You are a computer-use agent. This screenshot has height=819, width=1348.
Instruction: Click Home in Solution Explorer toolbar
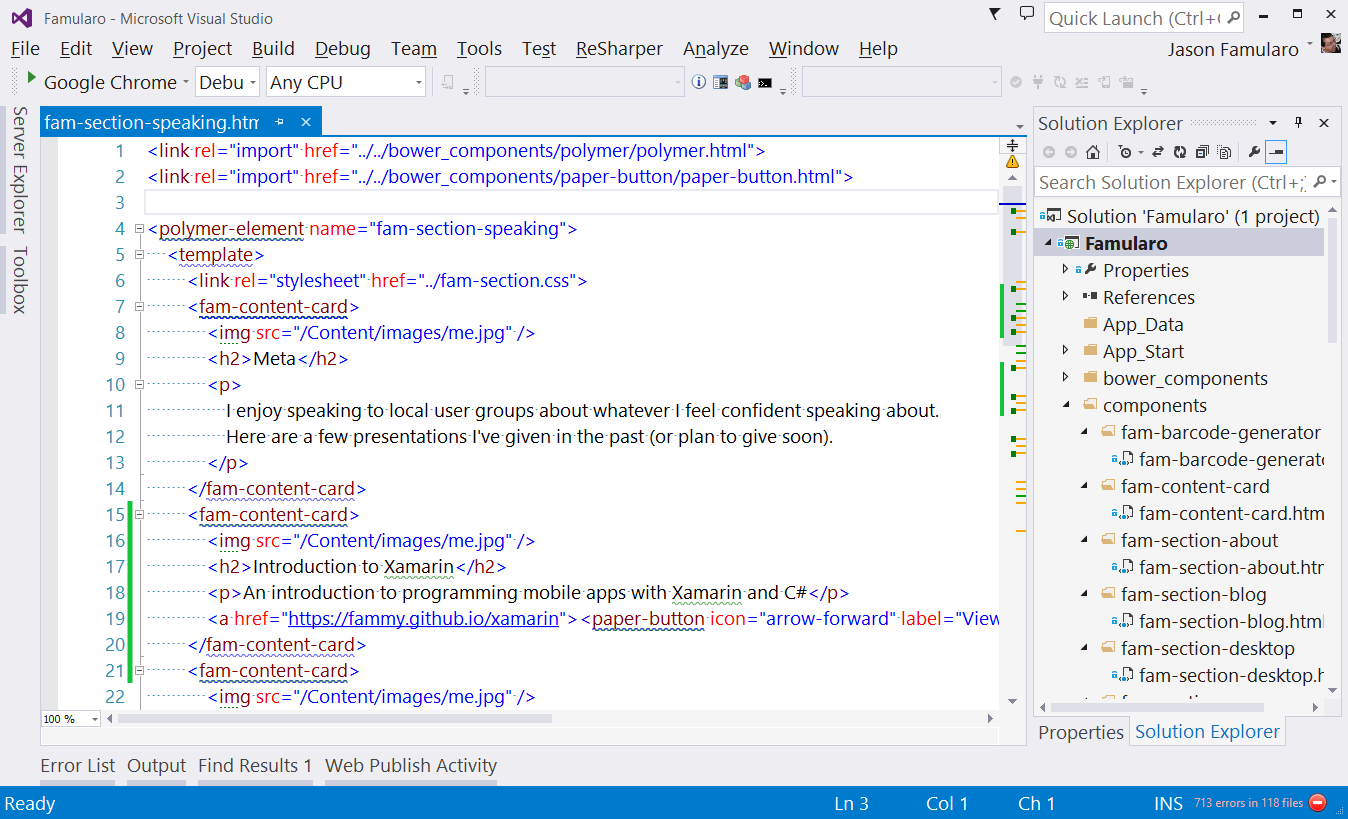(x=1093, y=152)
